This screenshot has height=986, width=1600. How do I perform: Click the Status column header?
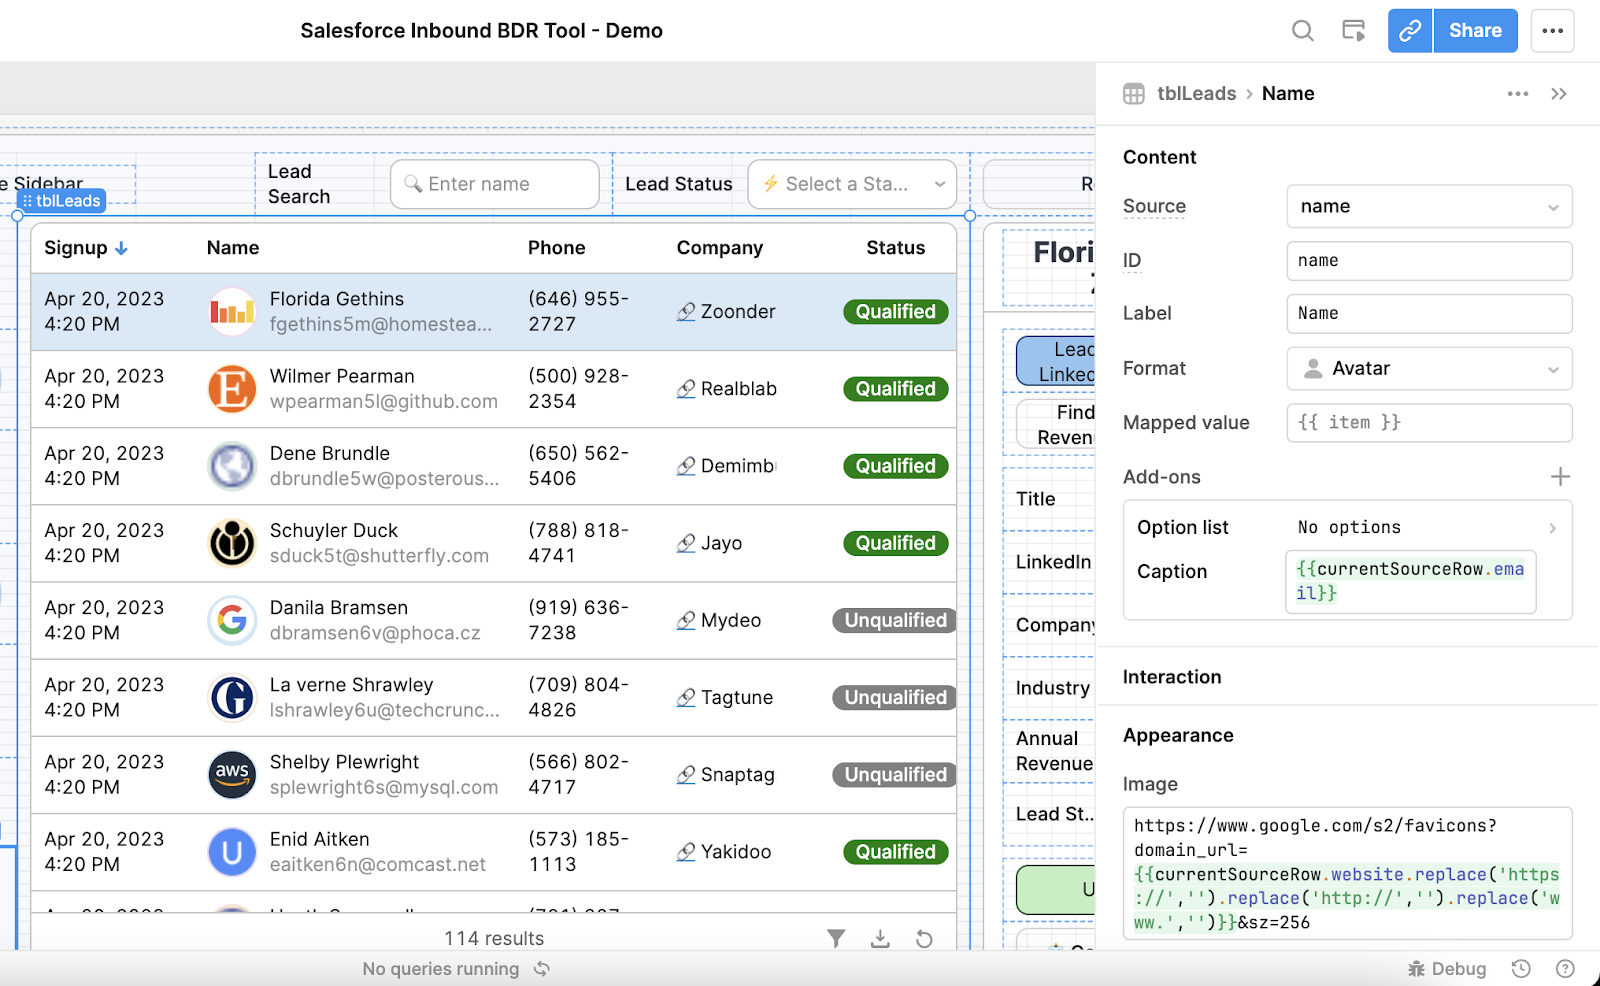click(x=896, y=248)
